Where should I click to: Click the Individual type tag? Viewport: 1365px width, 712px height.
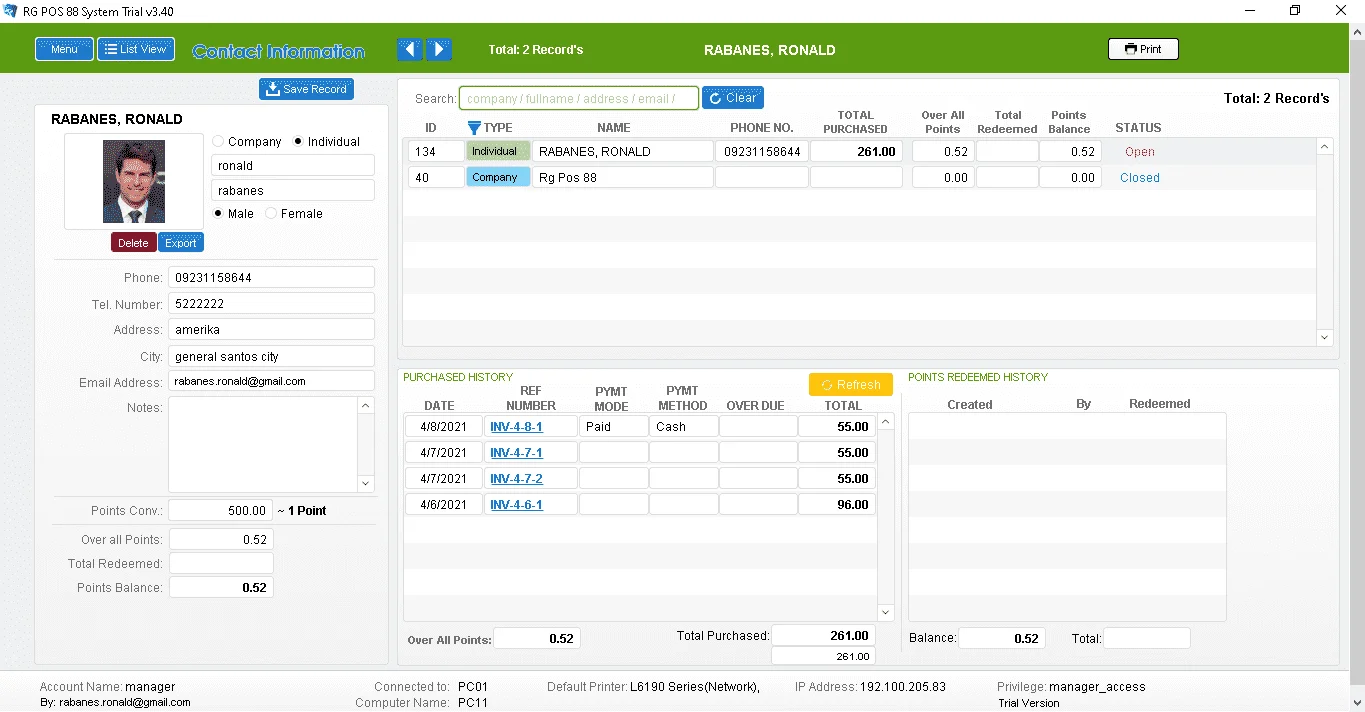pos(498,152)
